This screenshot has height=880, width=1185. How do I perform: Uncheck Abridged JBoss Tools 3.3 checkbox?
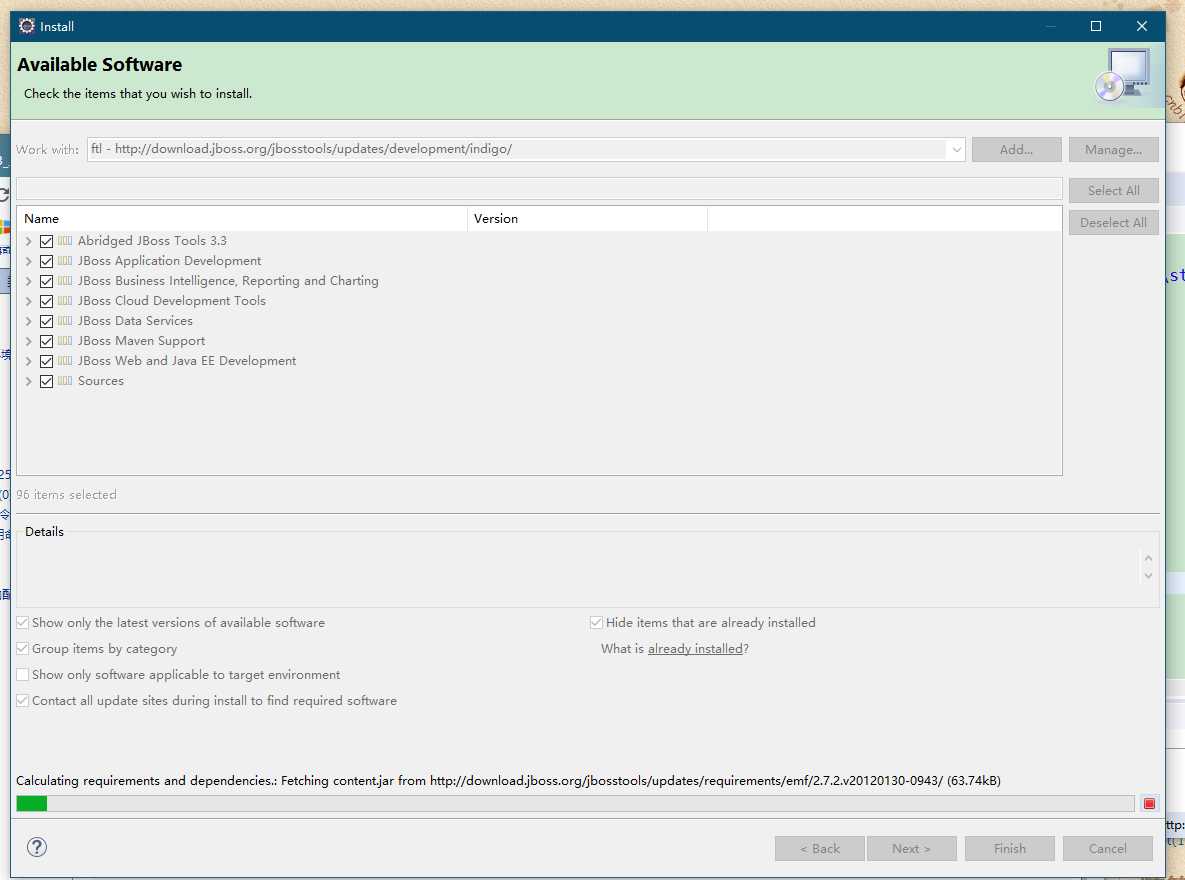pyautogui.click(x=46, y=241)
